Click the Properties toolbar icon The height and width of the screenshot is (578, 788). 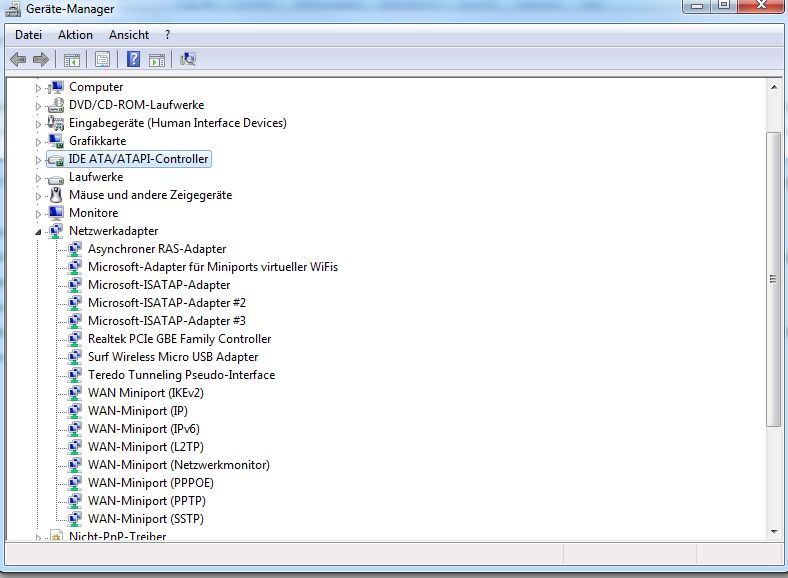(x=102, y=59)
